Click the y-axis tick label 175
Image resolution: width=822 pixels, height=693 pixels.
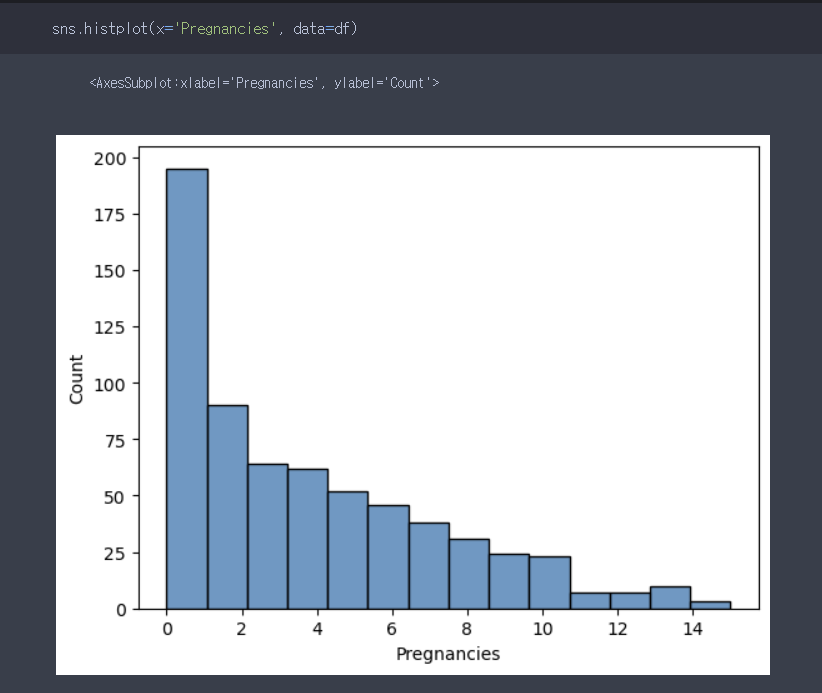(110, 215)
